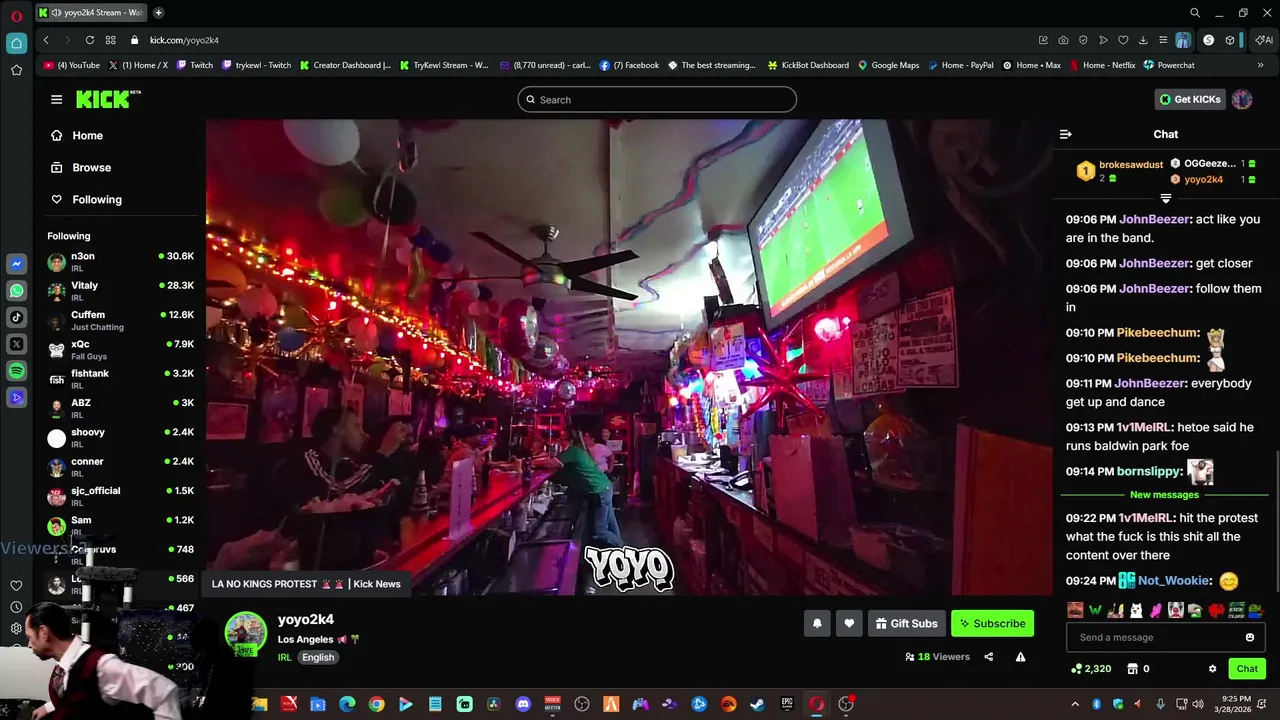Reload the page
Image resolution: width=1280 pixels, height=720 pixels.
click(90, 40)
